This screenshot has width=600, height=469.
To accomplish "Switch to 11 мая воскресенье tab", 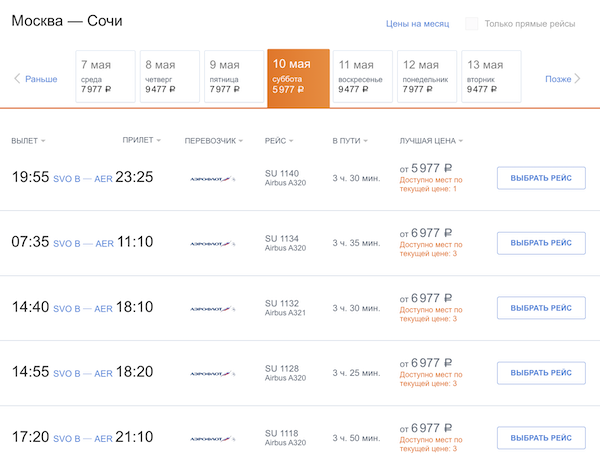I will pos(361,77).
